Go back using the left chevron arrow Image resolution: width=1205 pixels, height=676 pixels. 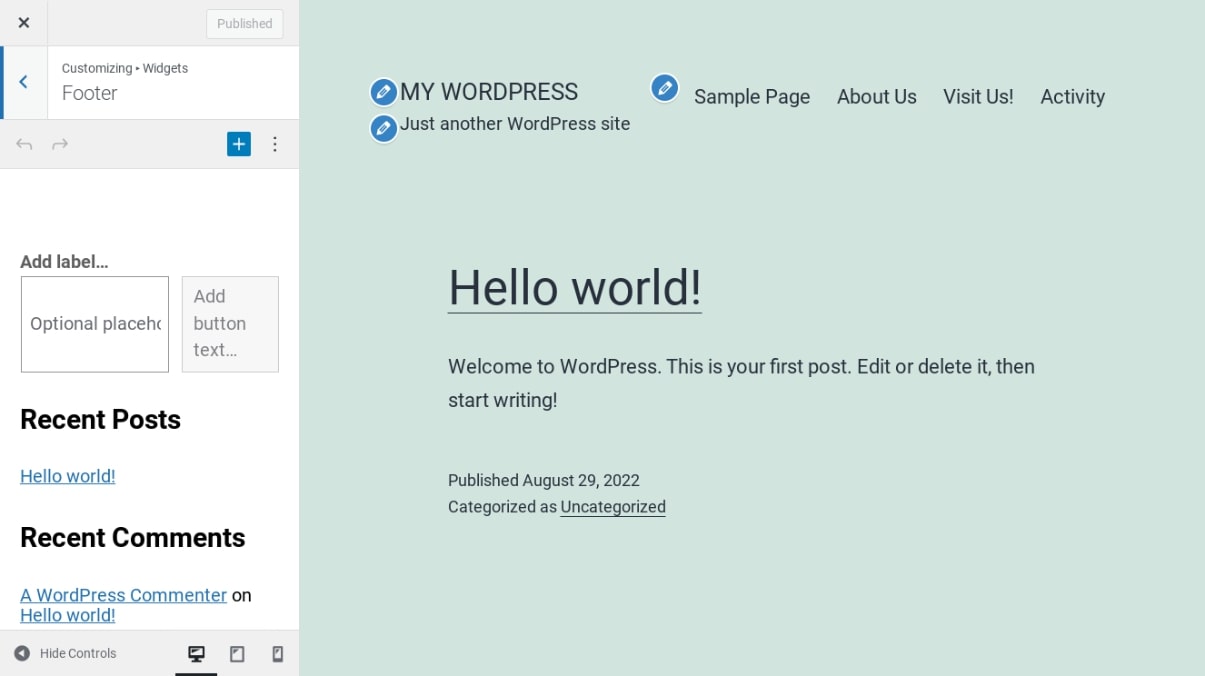coord(24,82)
